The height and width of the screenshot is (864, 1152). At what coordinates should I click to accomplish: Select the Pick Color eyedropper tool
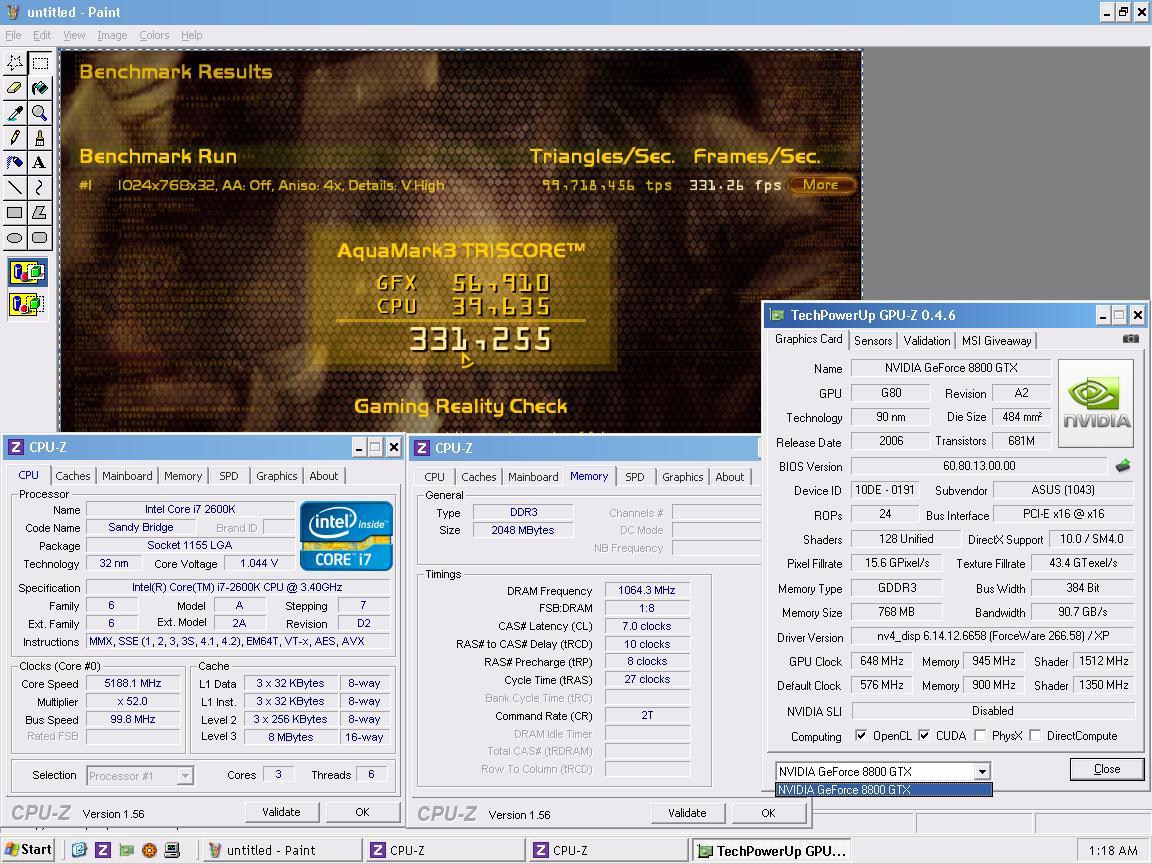[15, 113]
